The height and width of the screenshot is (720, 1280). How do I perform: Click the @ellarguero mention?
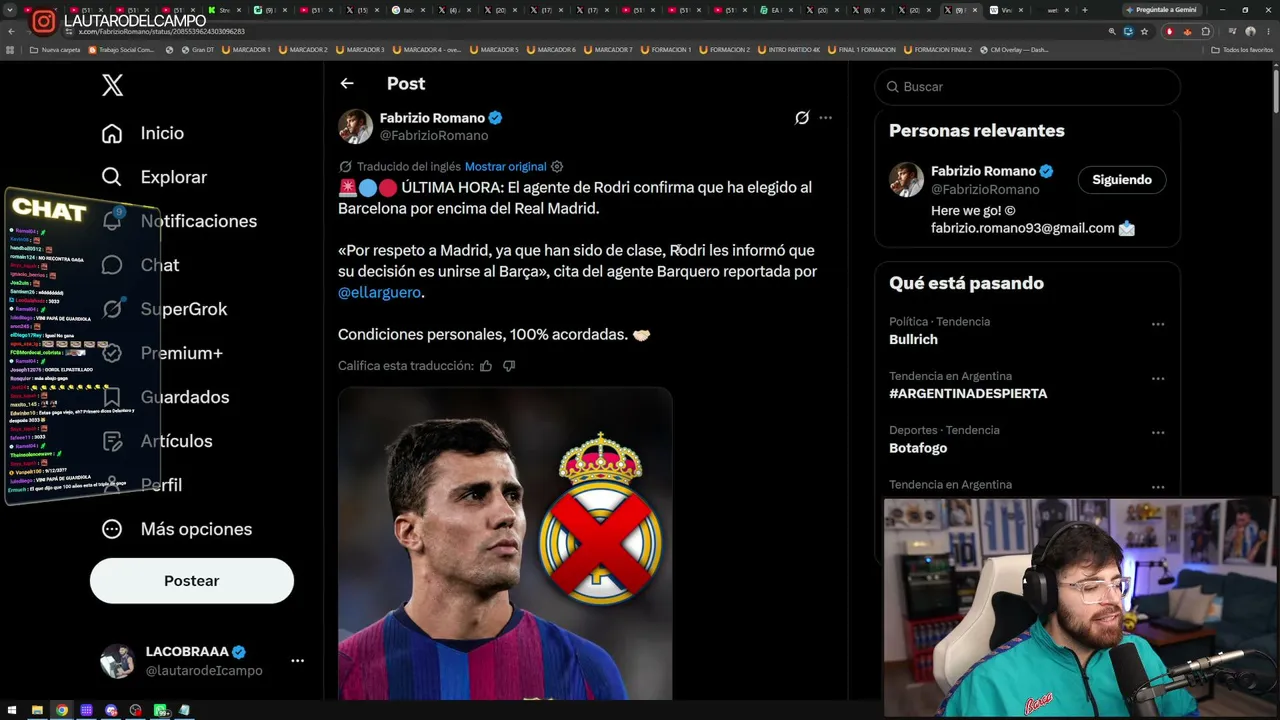tap(379, 293)
